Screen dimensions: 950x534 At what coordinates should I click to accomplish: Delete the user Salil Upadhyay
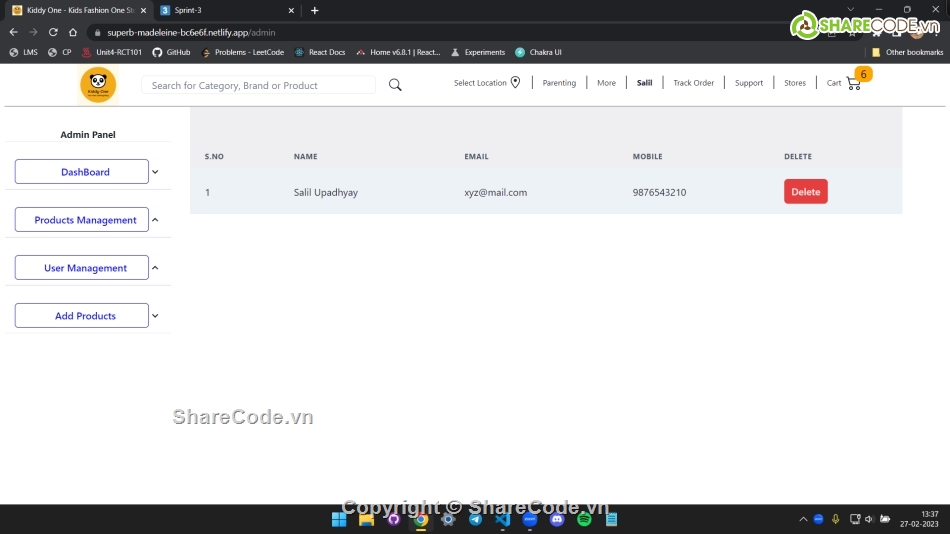point(805,192)
